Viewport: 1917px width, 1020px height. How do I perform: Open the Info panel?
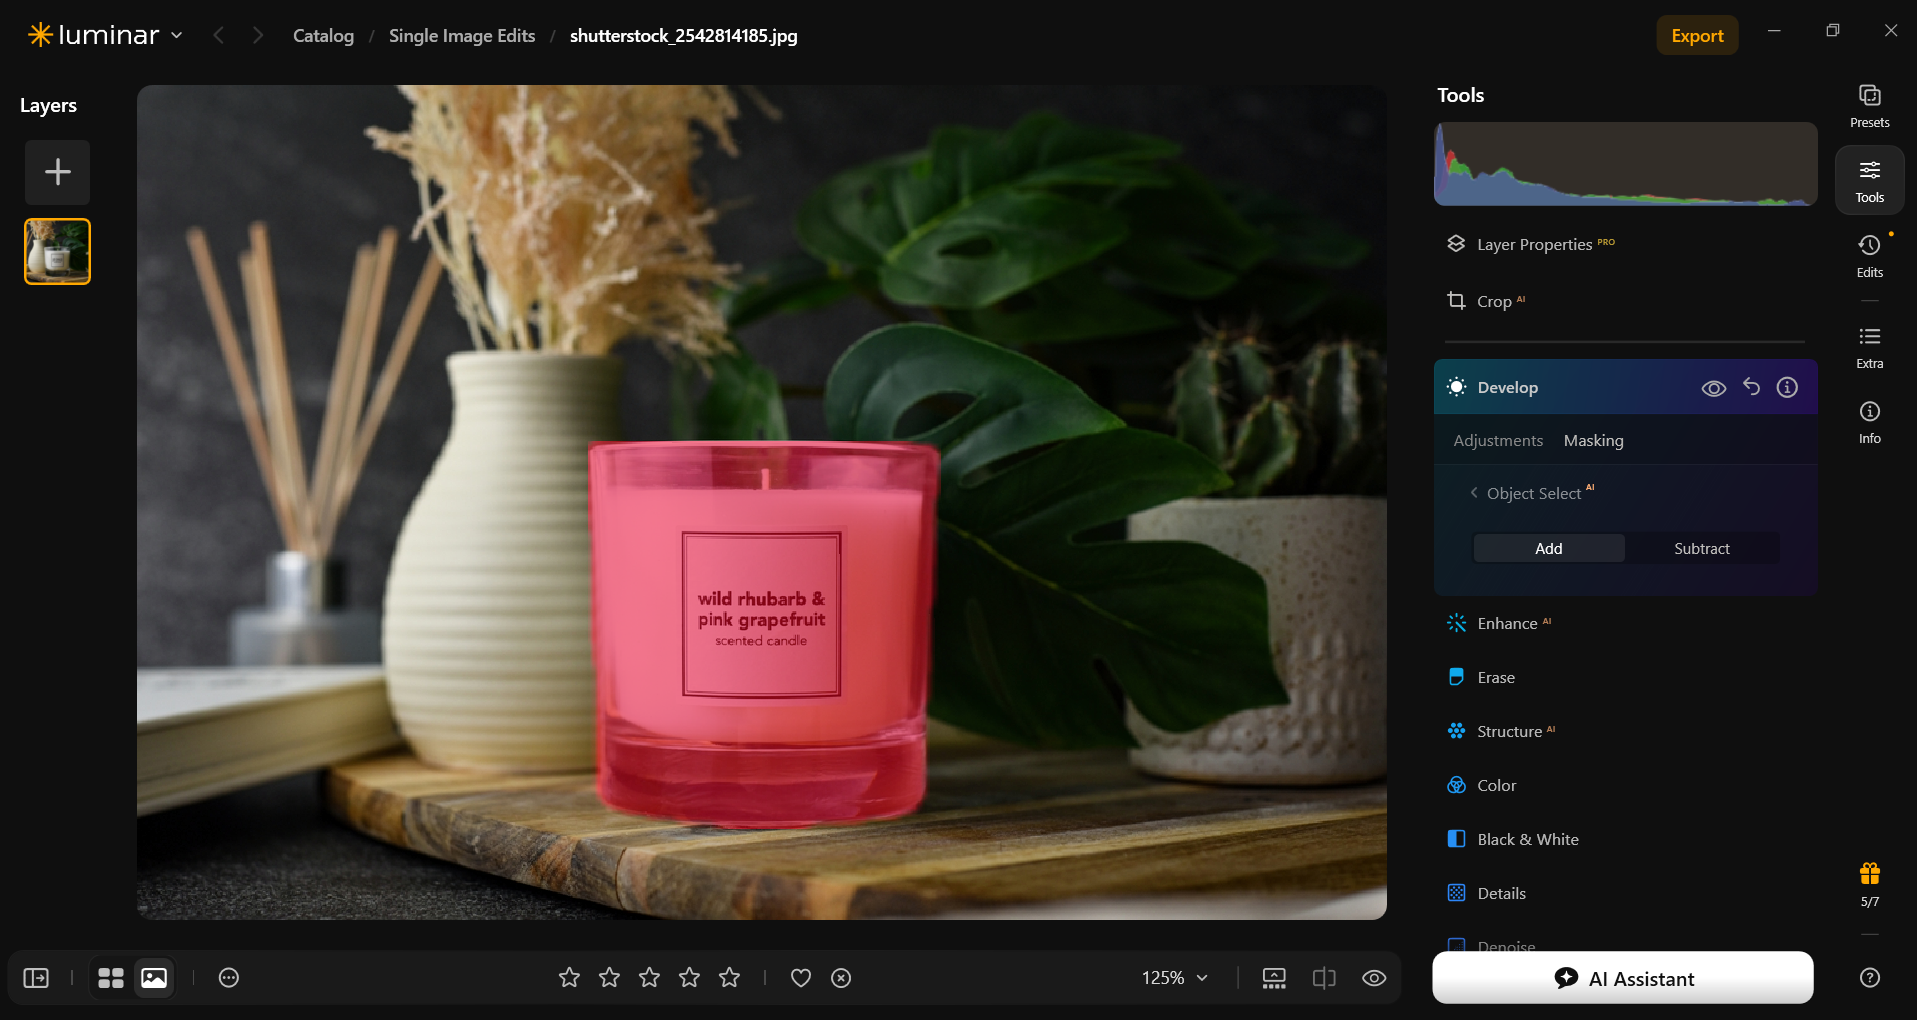tap(1869, 422)
